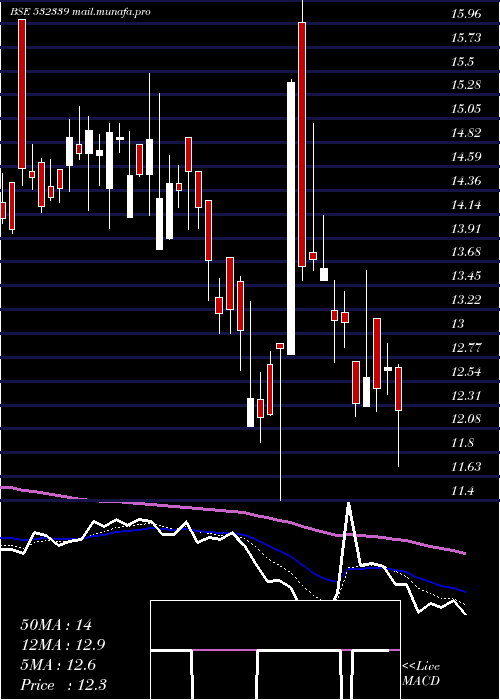
Task: Click the MACD histogram box
Action: click(275, 650)
